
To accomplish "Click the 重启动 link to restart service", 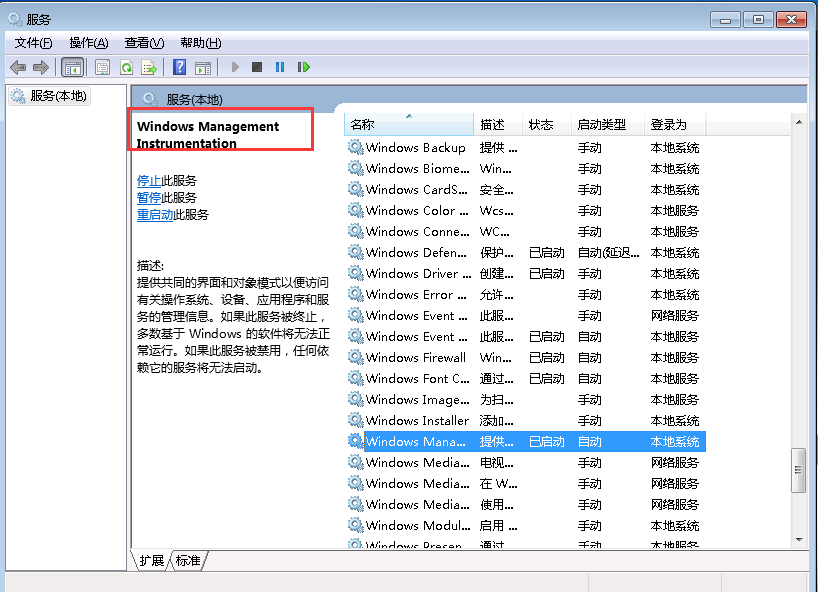I will (154, 215).
